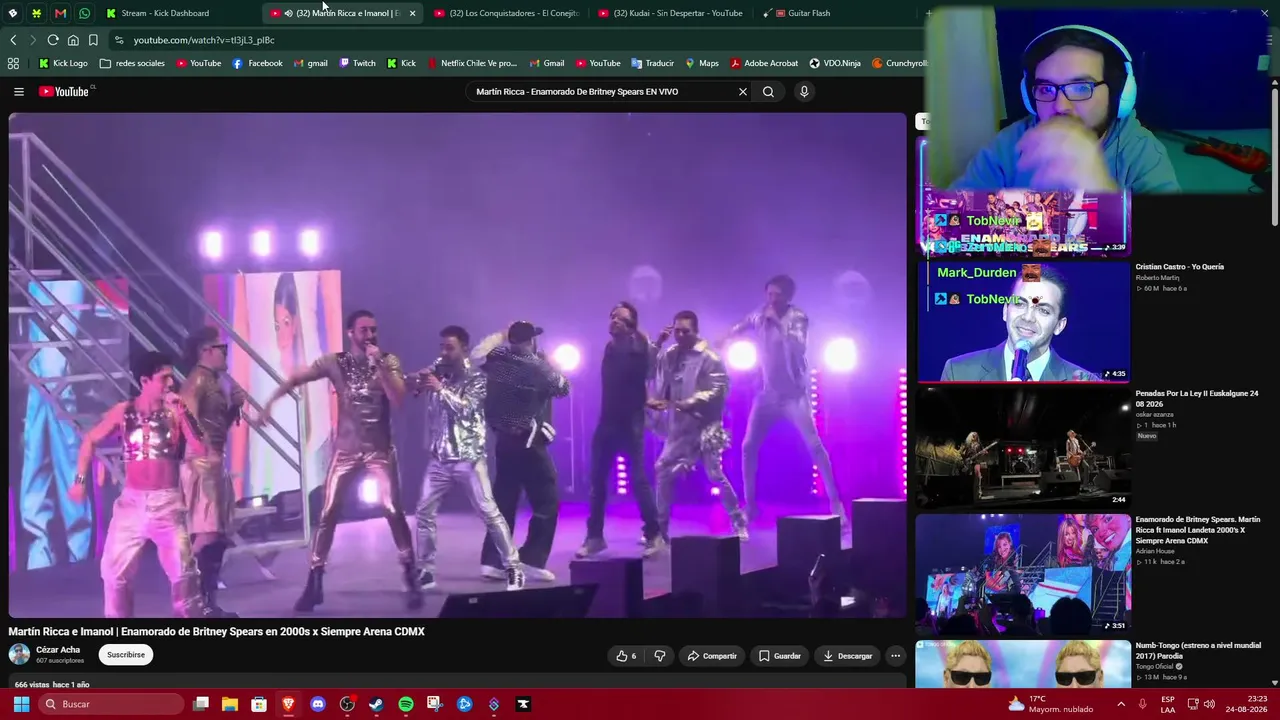Open the redes sociales bookmark folder

point(132,63)
